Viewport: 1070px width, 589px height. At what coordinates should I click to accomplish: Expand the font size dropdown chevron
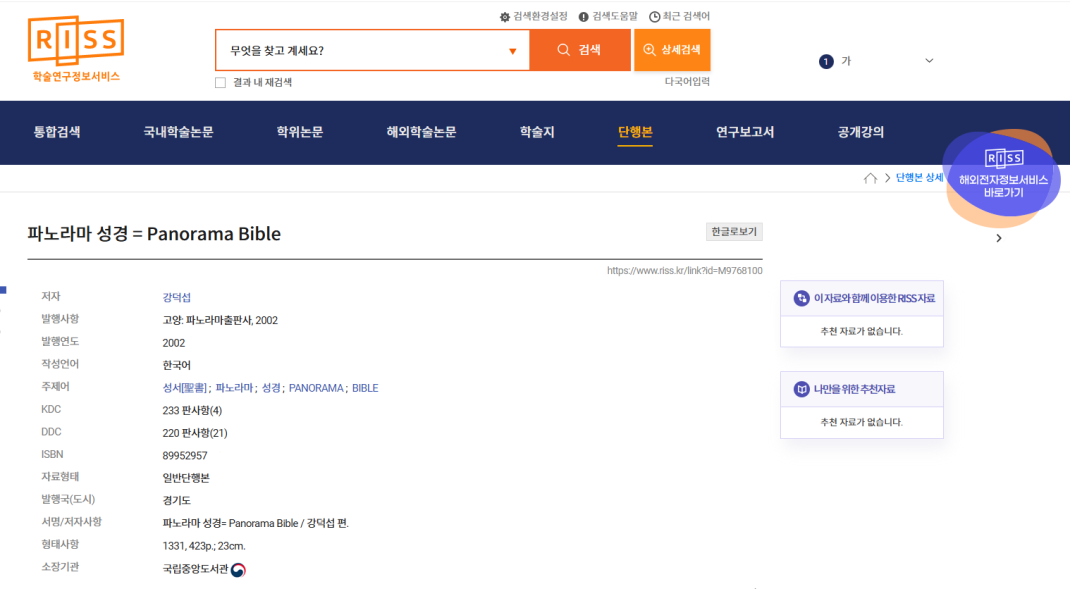[x=929, y=61]
